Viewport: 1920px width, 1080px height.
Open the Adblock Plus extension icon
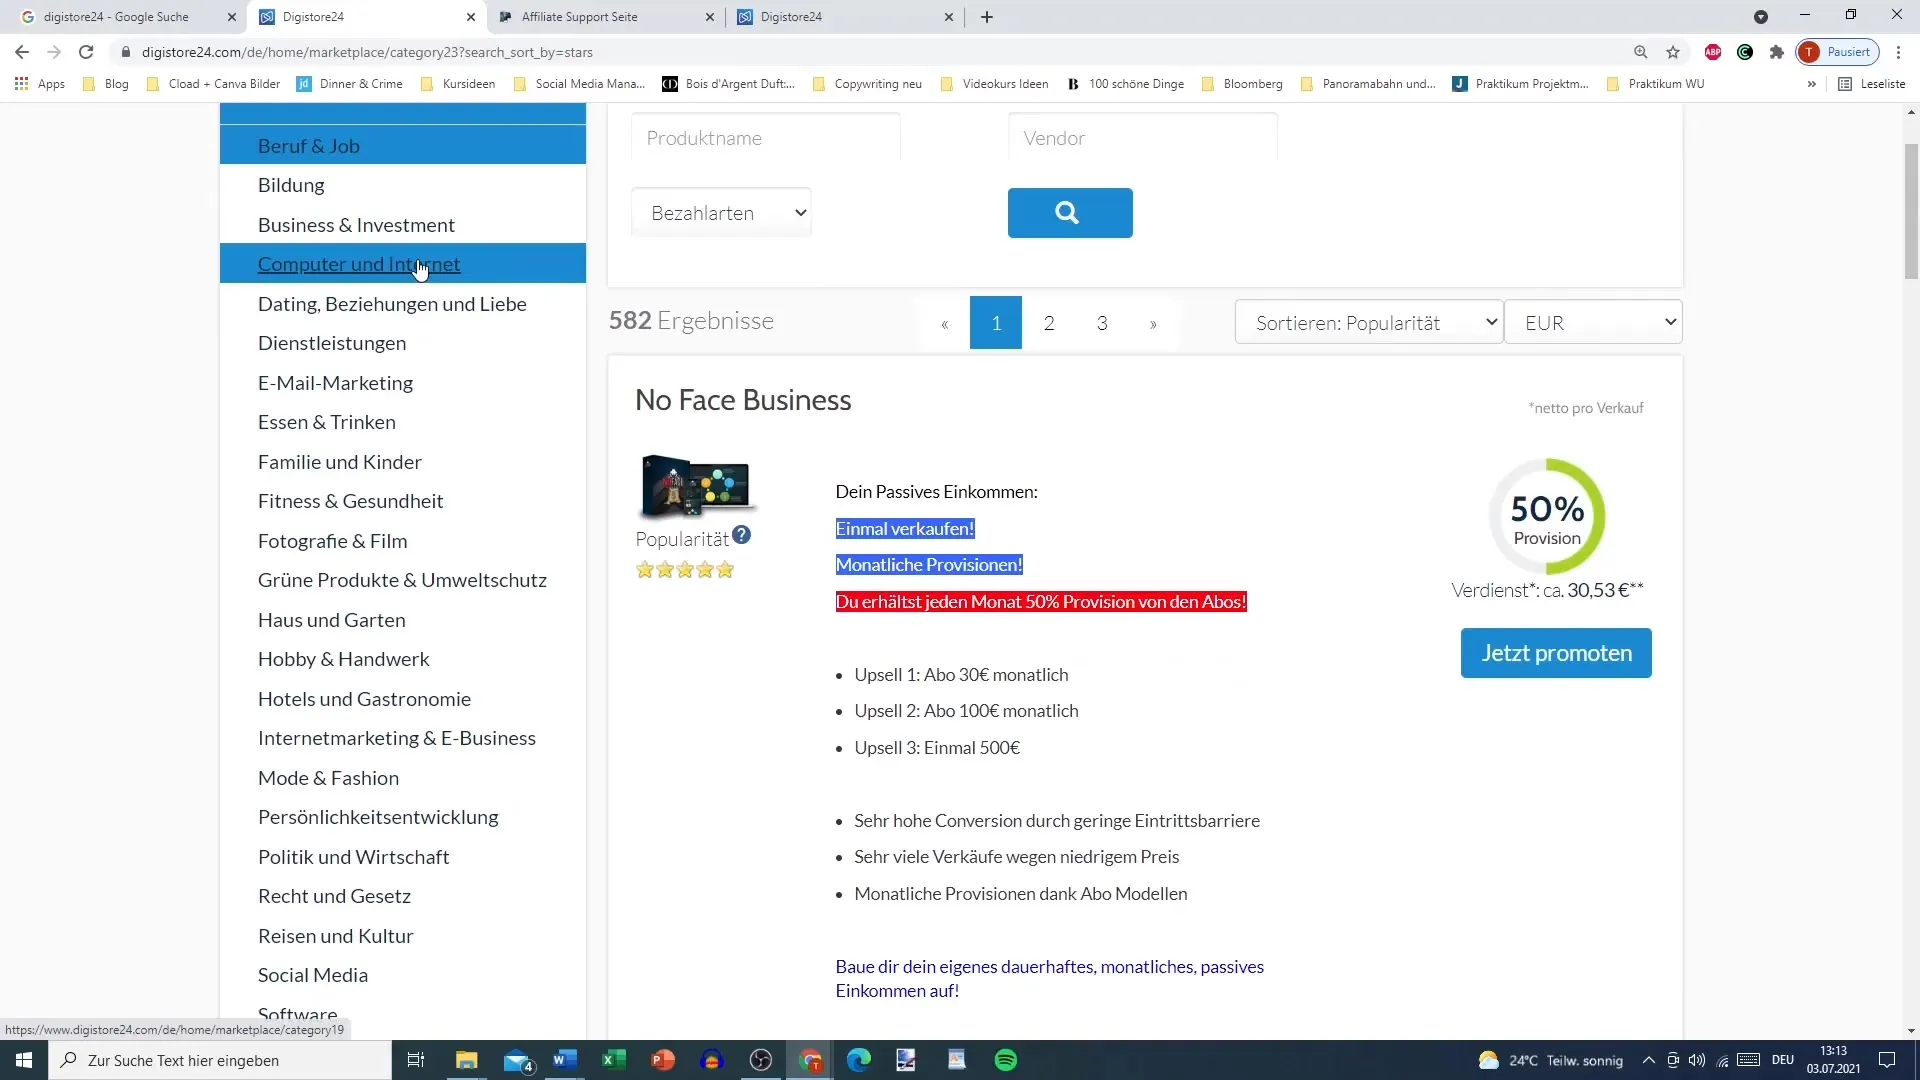(x=1713, y=52)
